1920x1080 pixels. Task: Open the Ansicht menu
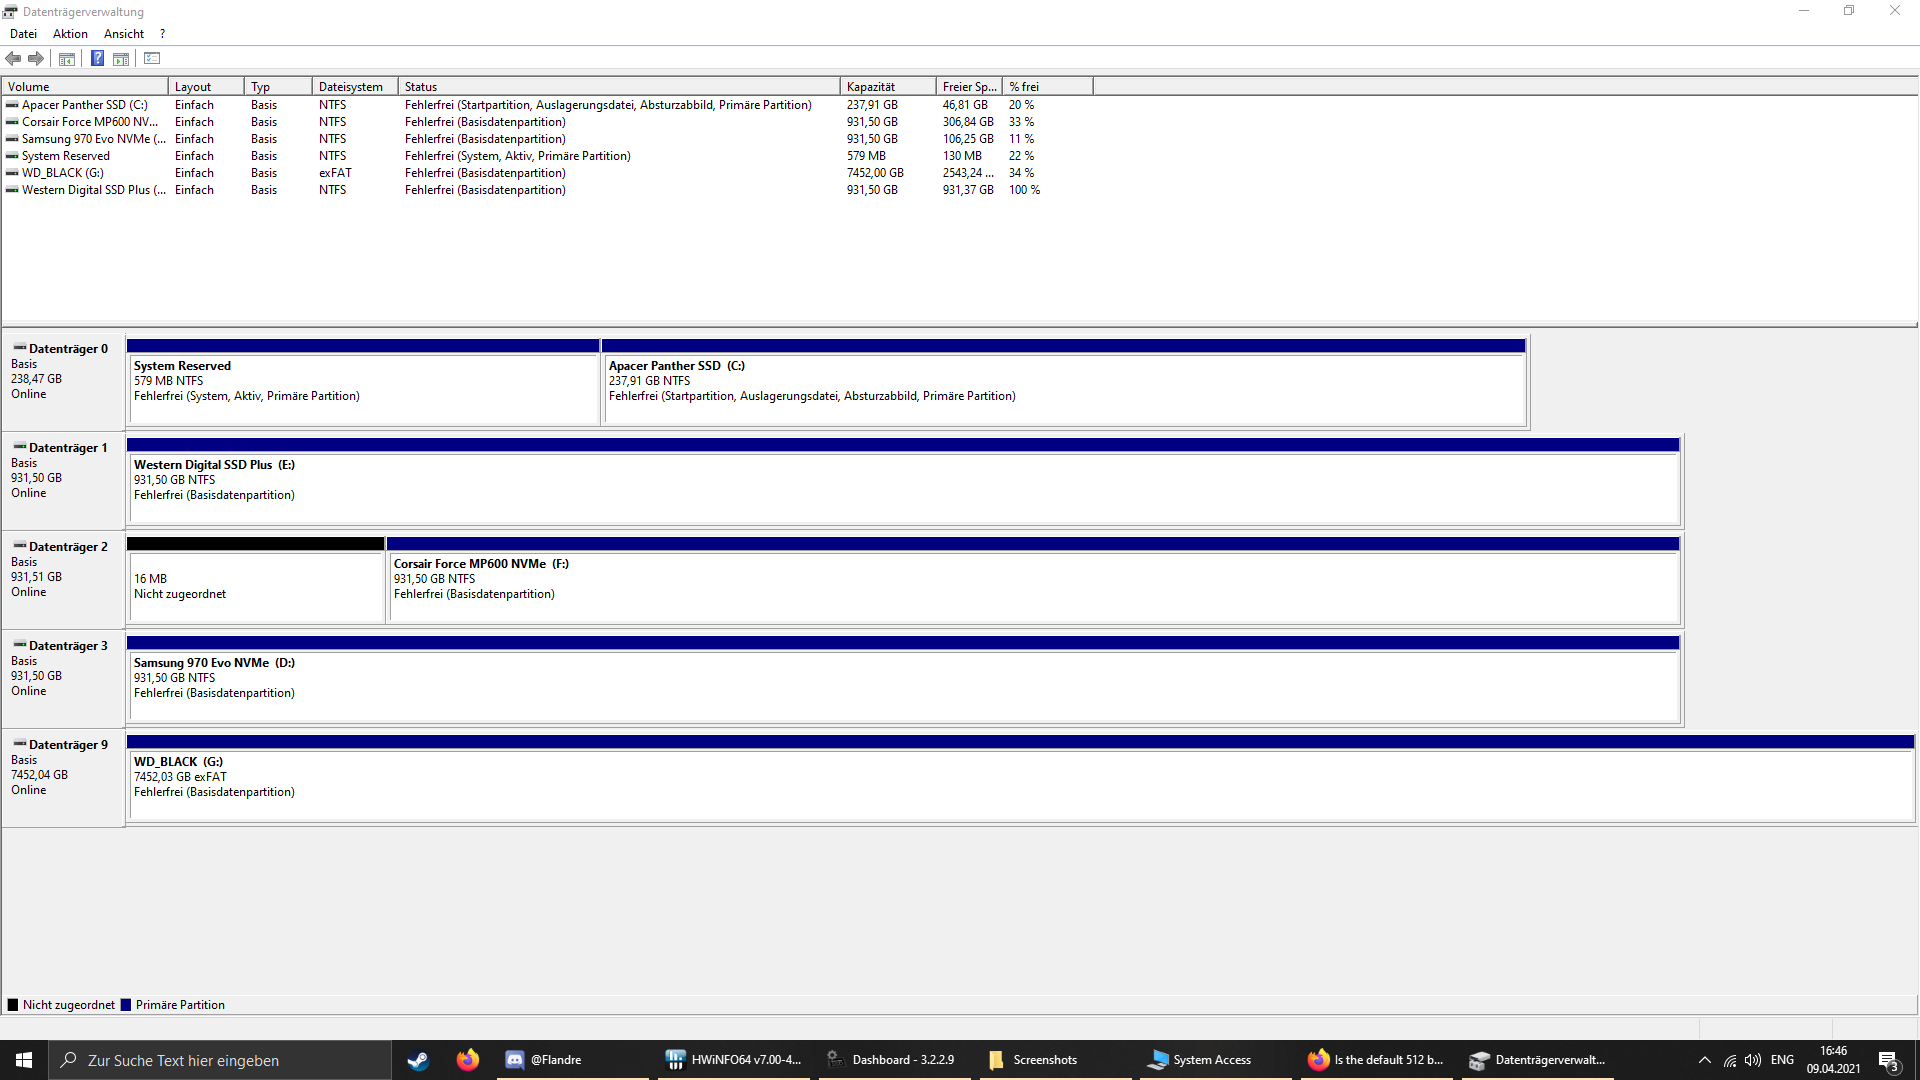[x=124, y=34]
